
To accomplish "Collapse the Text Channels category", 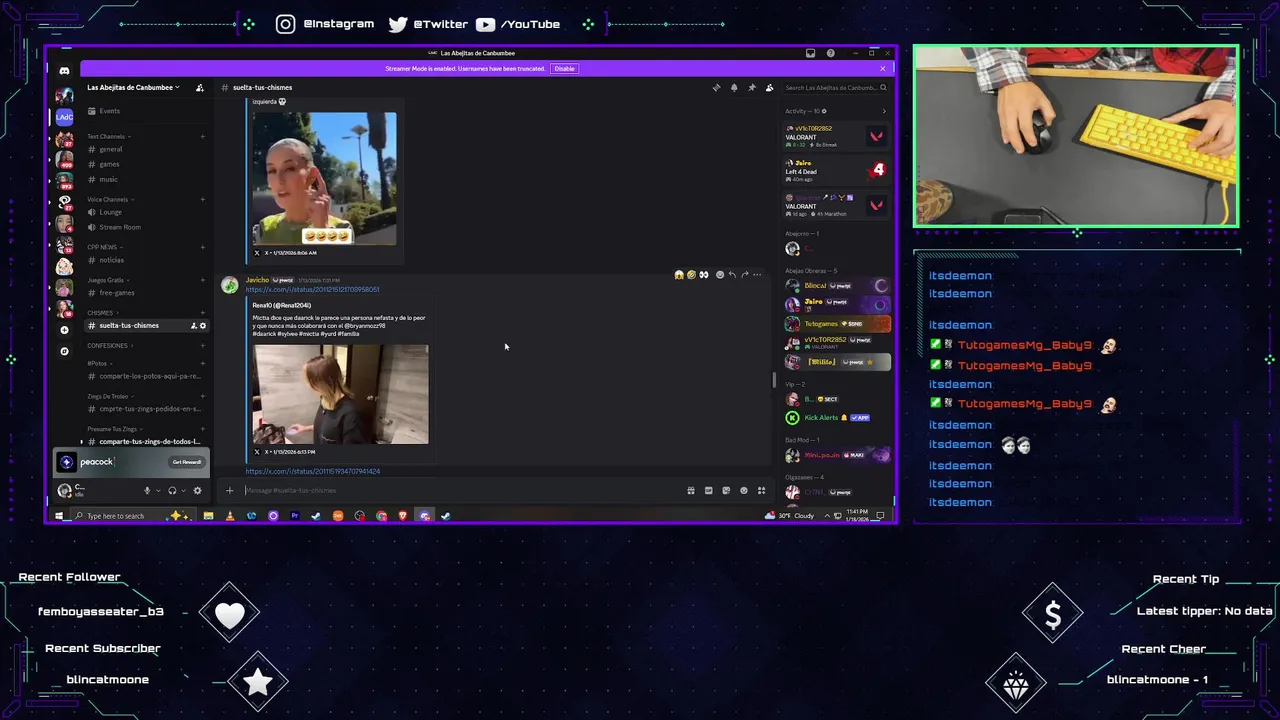I will 109,136.
